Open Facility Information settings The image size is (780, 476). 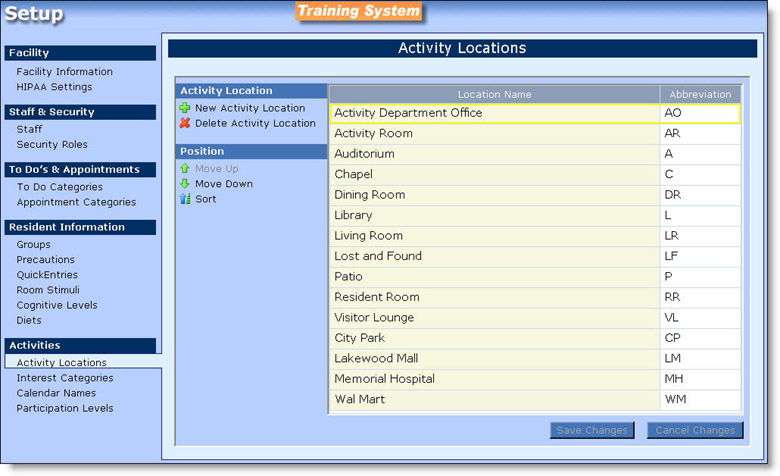click(64, 72)
